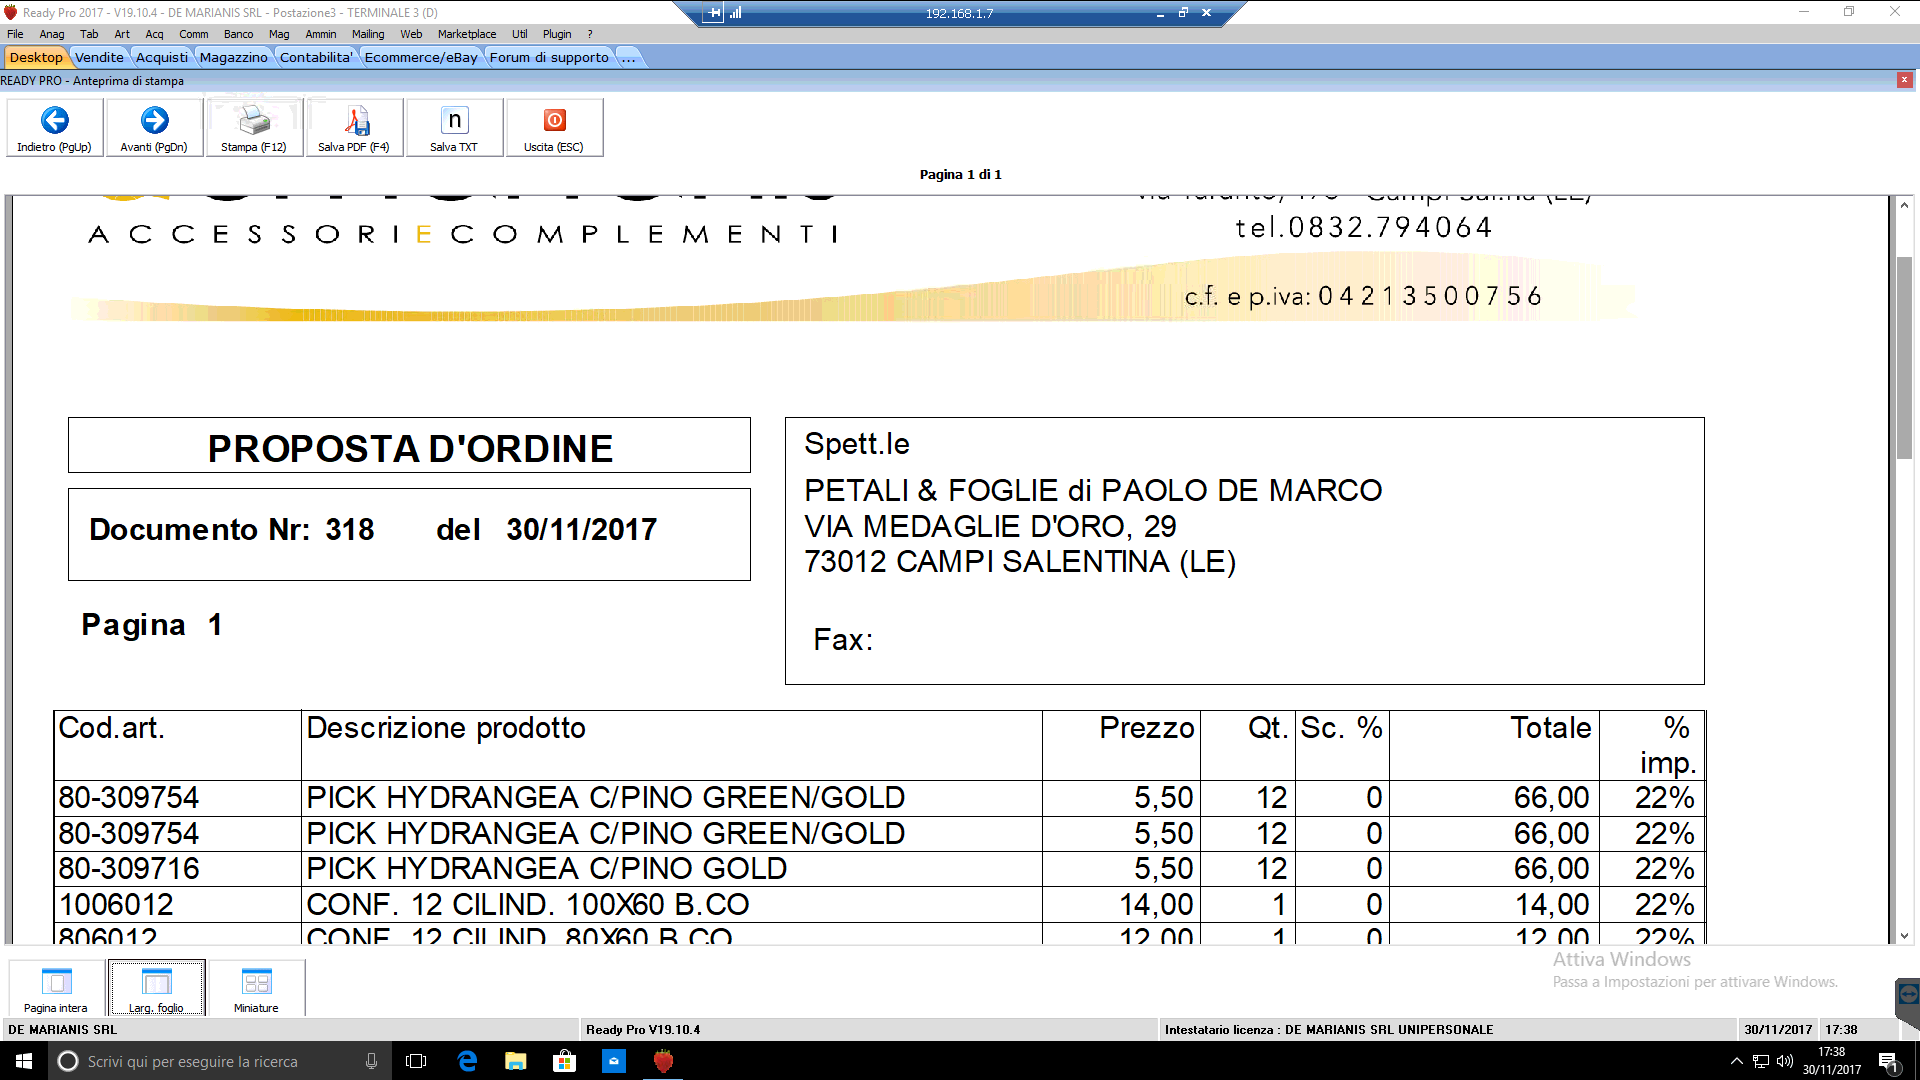Click the Indietro (PgUp) back arrow icon
This screenshot has width=1920, height=1080.
(55, 121)
